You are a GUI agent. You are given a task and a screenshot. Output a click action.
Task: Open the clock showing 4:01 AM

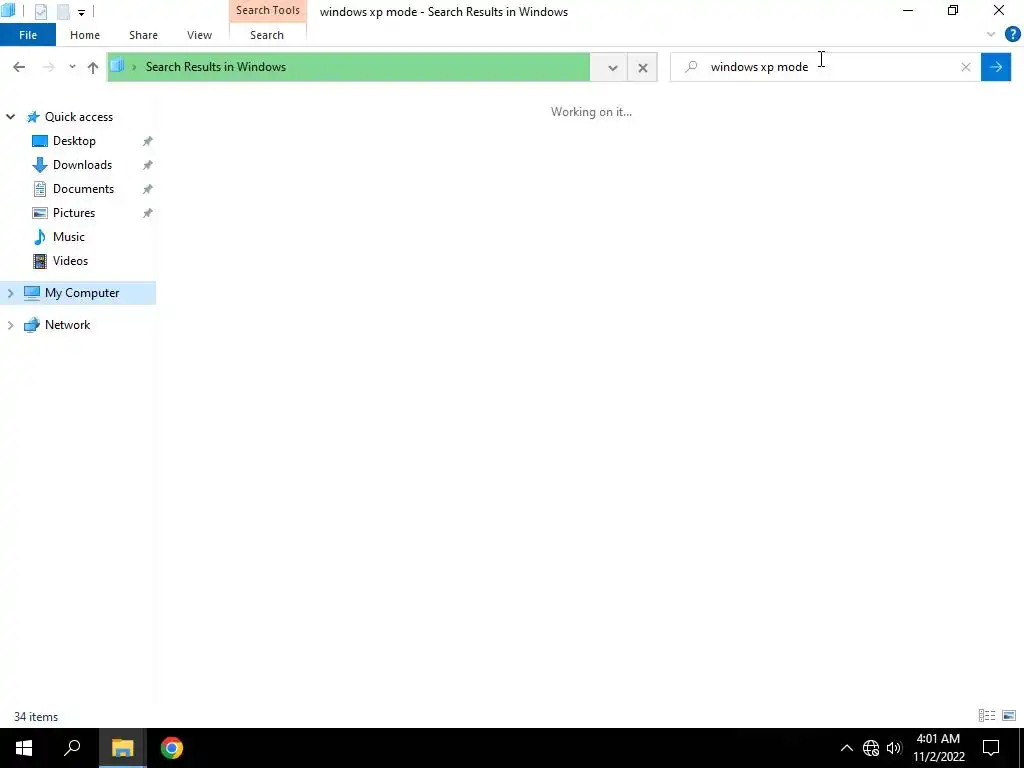click(938, 748)
